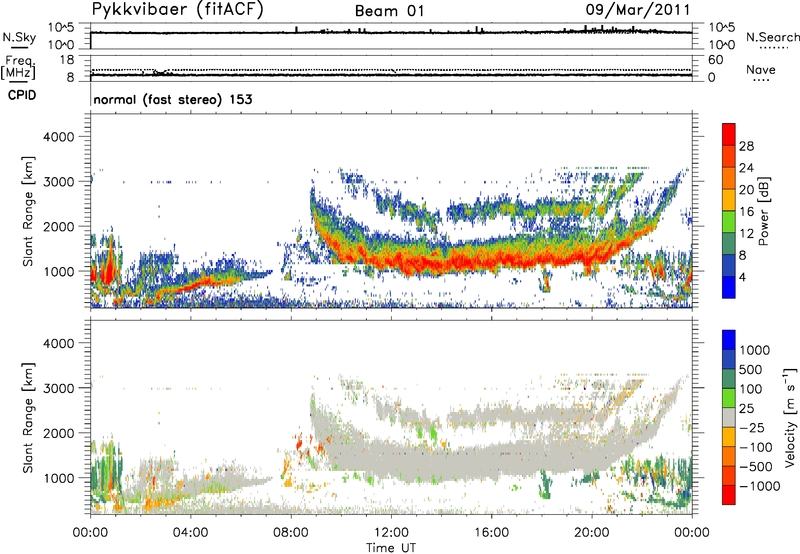Click the strong red backscatter band near 12:00 in Power panel
The width and height of the screenshot is (800, 554).
[393, 261]
